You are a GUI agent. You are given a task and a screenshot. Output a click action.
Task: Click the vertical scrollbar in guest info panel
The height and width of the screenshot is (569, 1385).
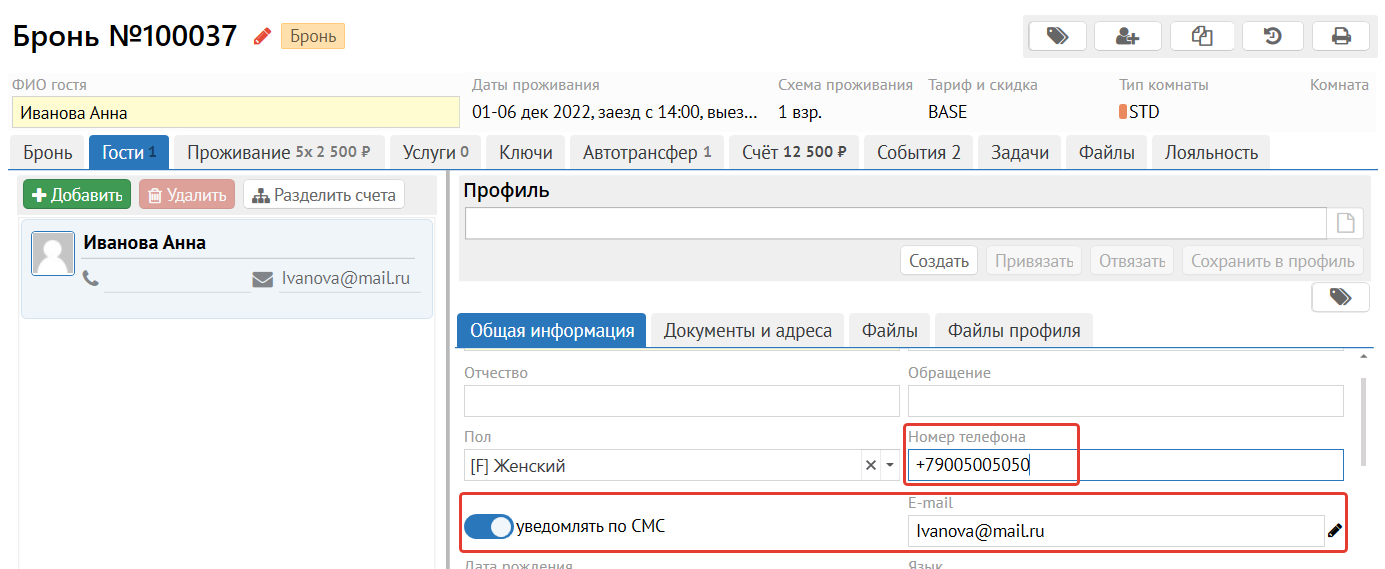point(1363,420)
